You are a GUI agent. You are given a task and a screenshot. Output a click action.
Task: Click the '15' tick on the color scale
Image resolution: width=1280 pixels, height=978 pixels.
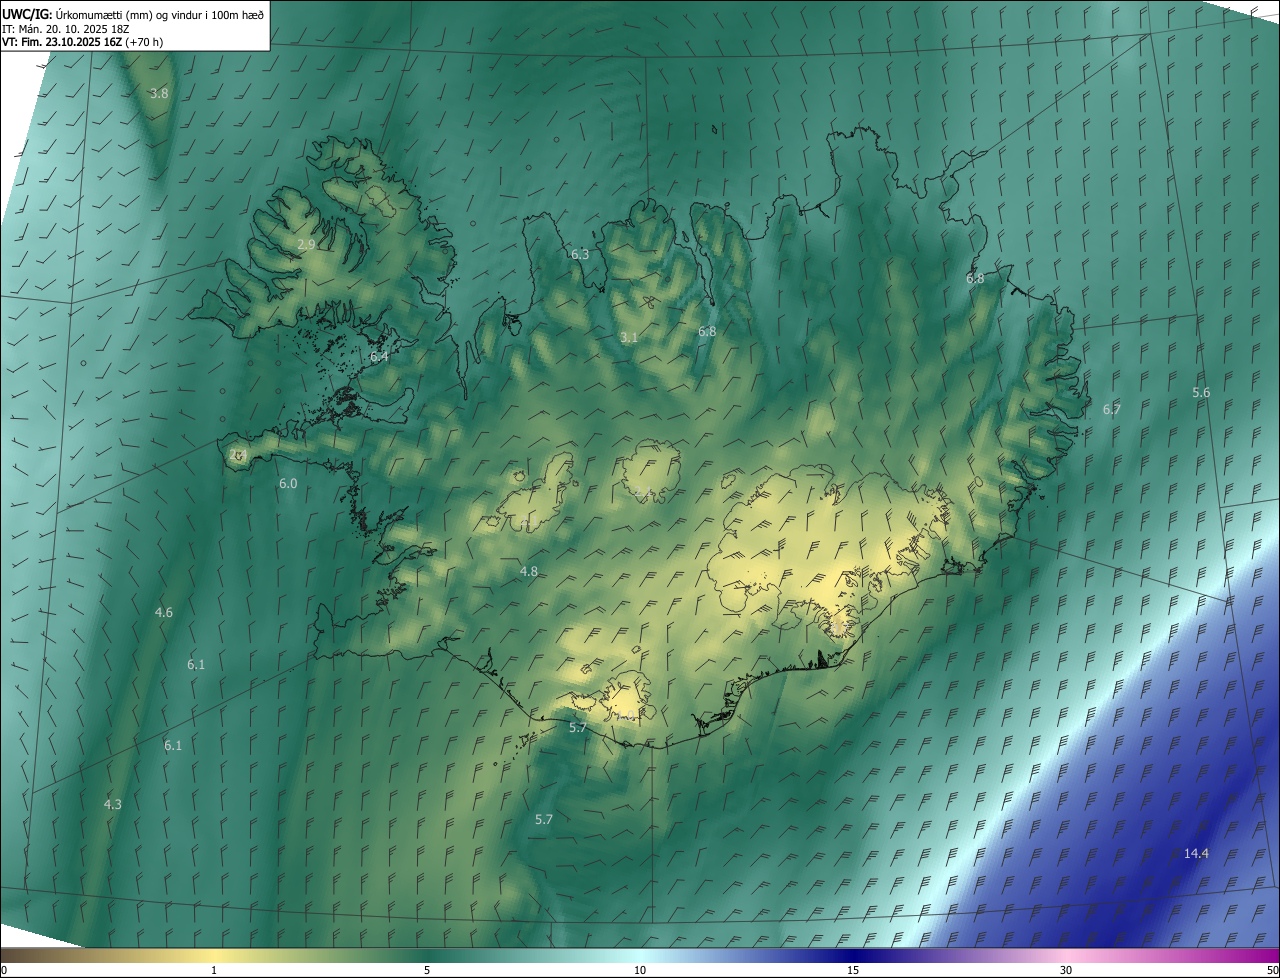tap(853, 971)
